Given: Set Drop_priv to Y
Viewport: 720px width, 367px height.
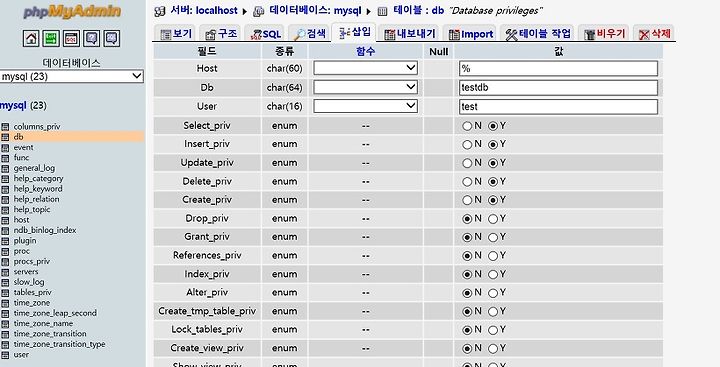Looking at the screenshot, I should click(x=493, y=219).
